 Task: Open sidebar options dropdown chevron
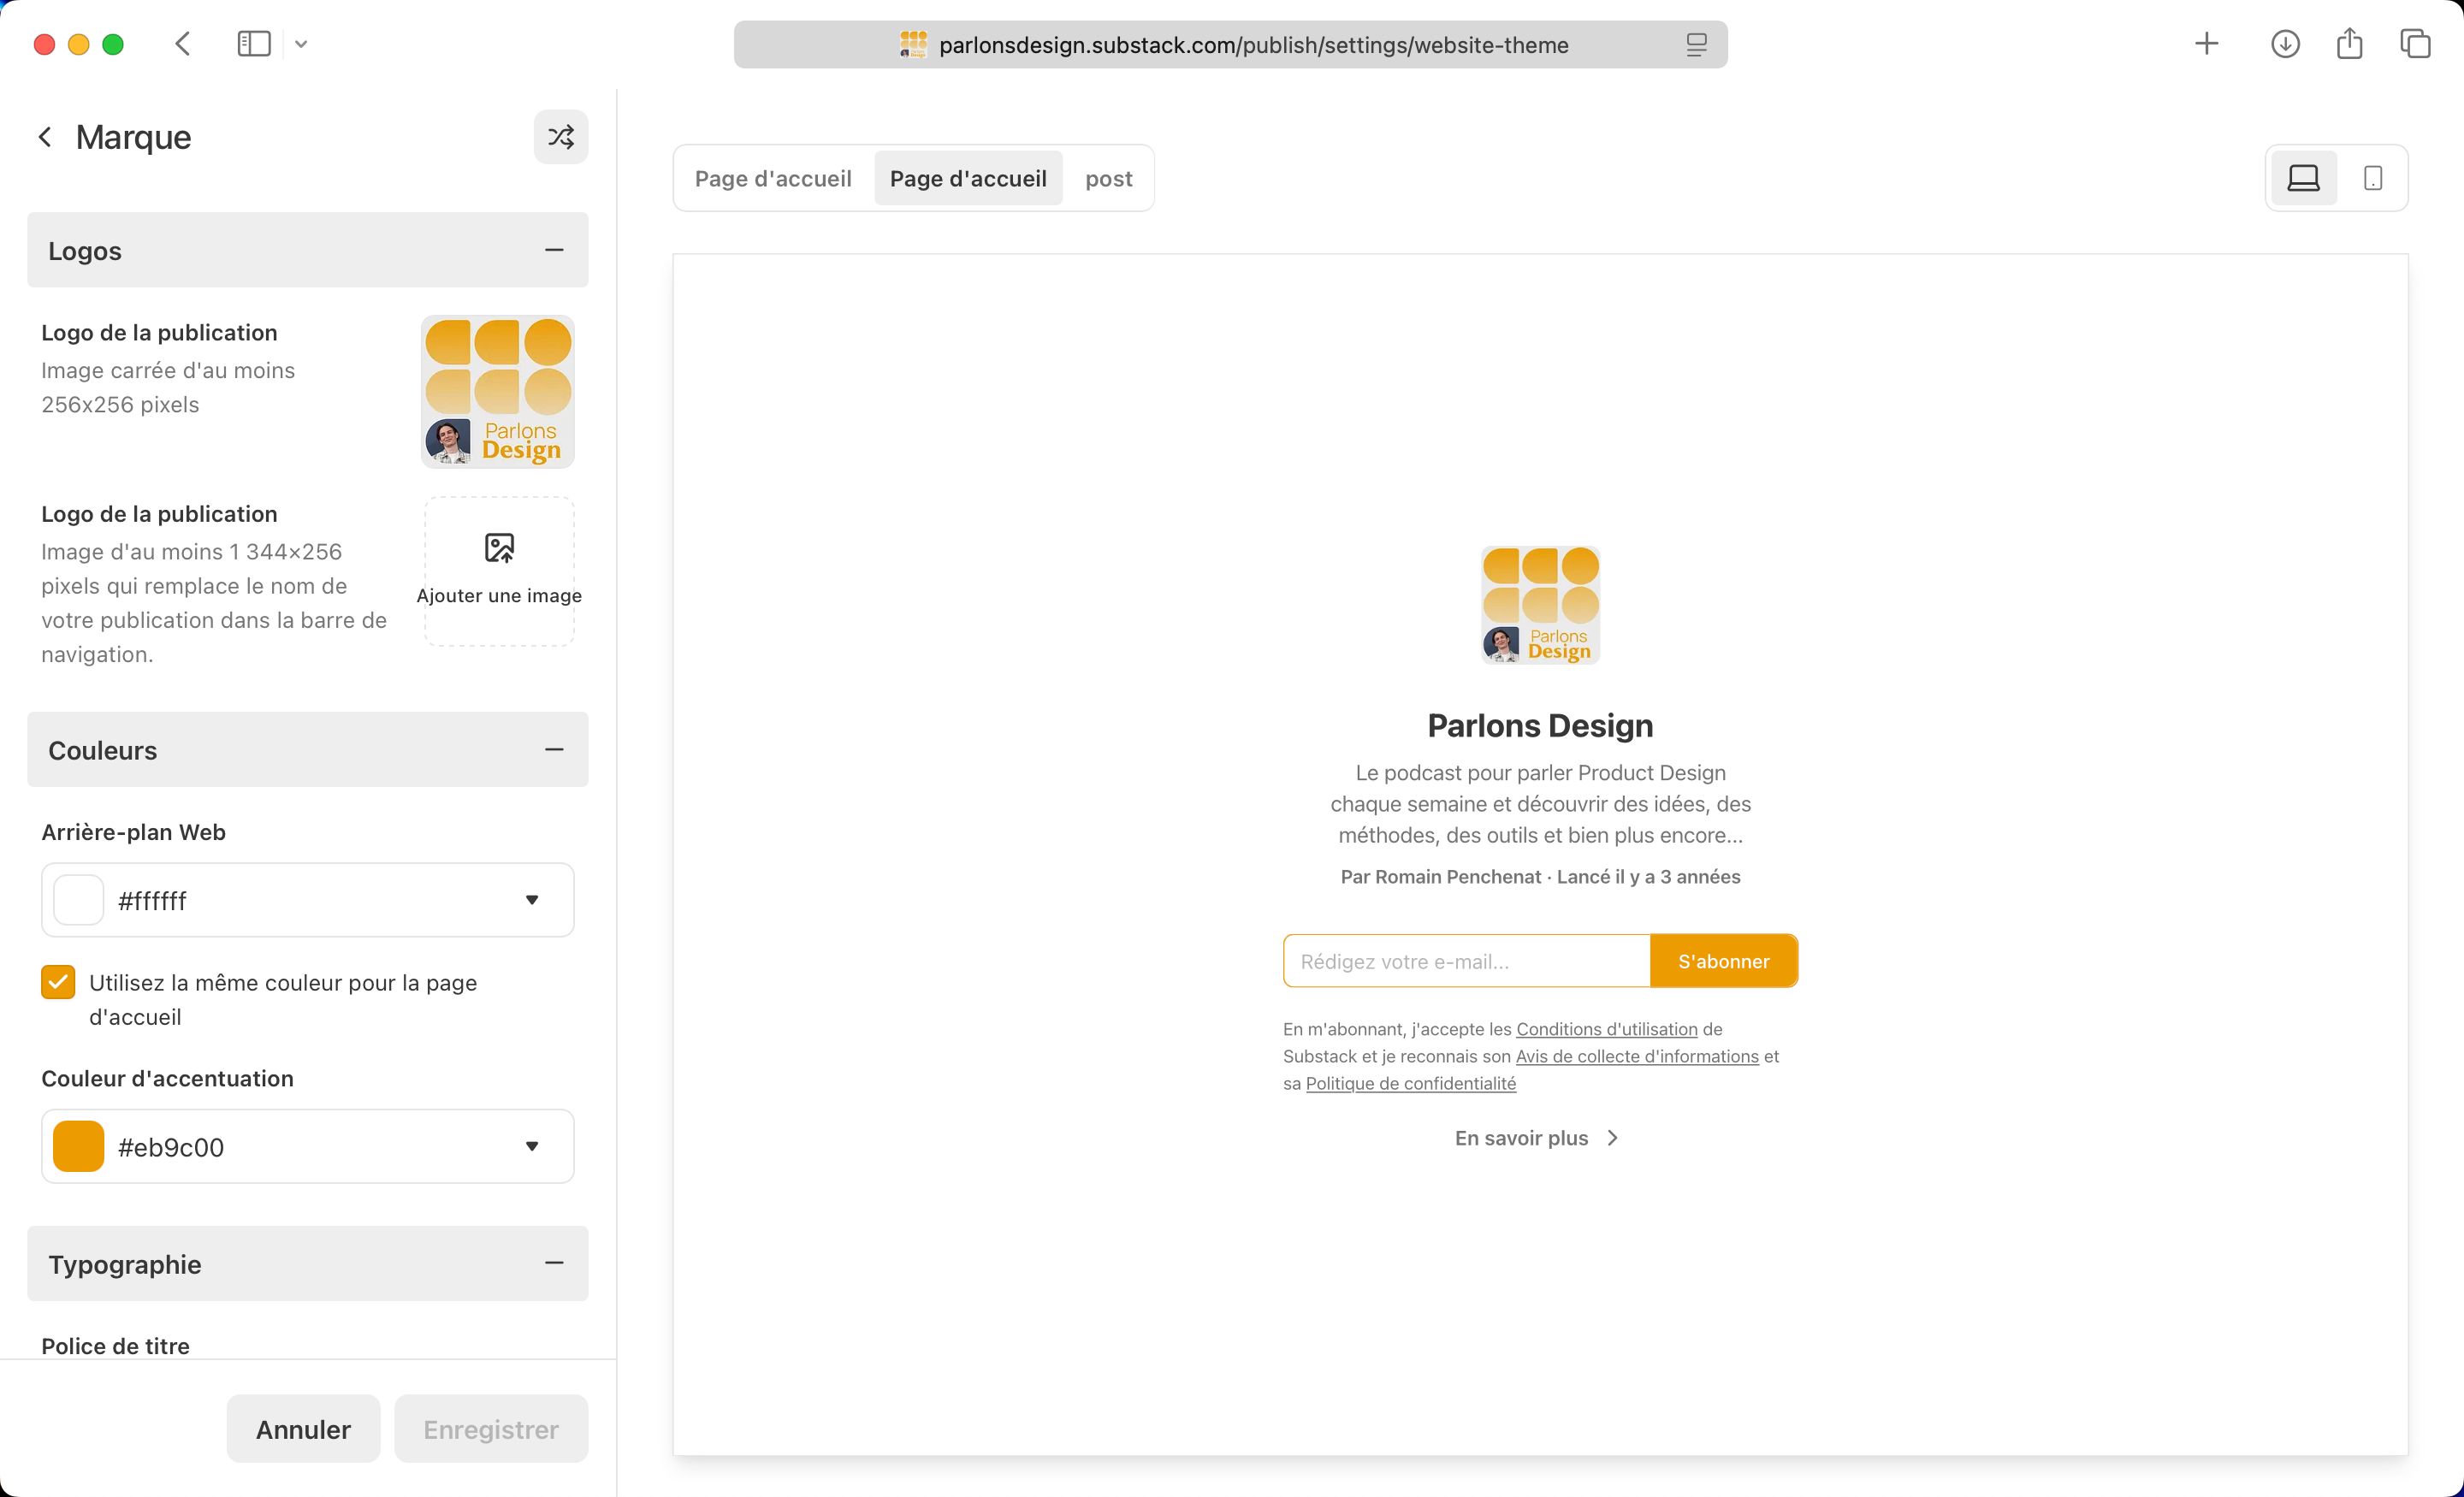(x=301, y=44)
